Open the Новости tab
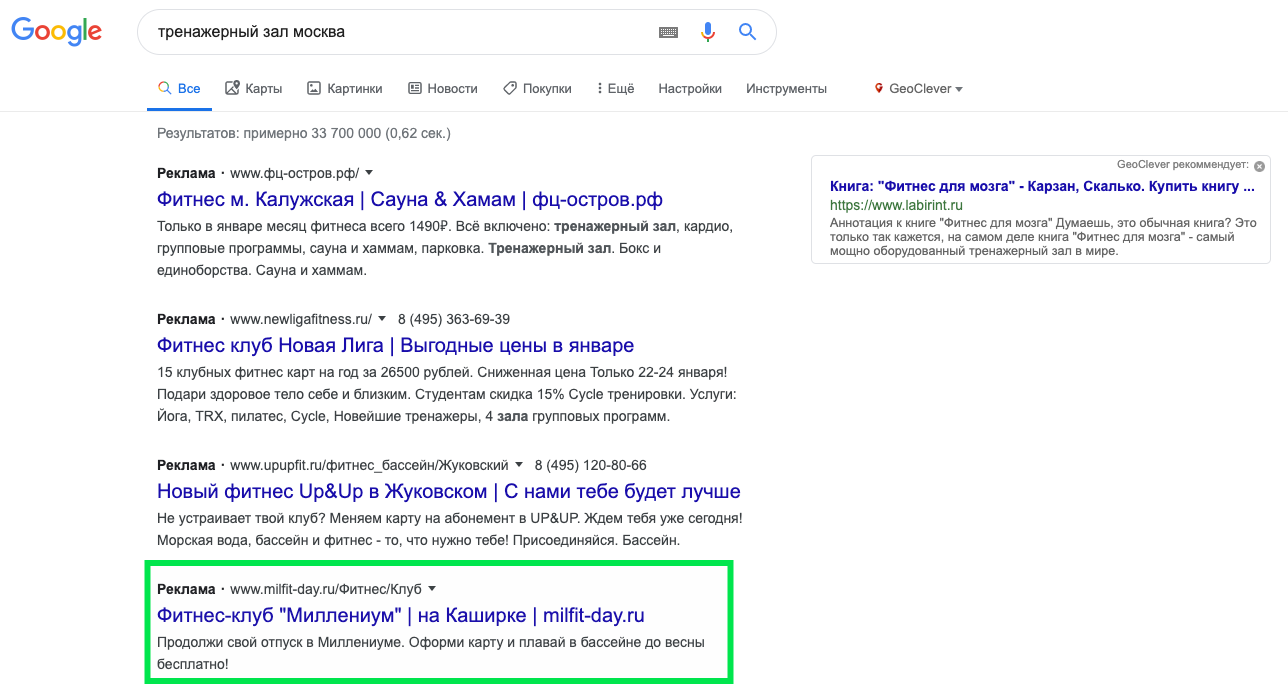Image resolution: width=1288 pixels, height=690 pixels. [x=443, y=89]
